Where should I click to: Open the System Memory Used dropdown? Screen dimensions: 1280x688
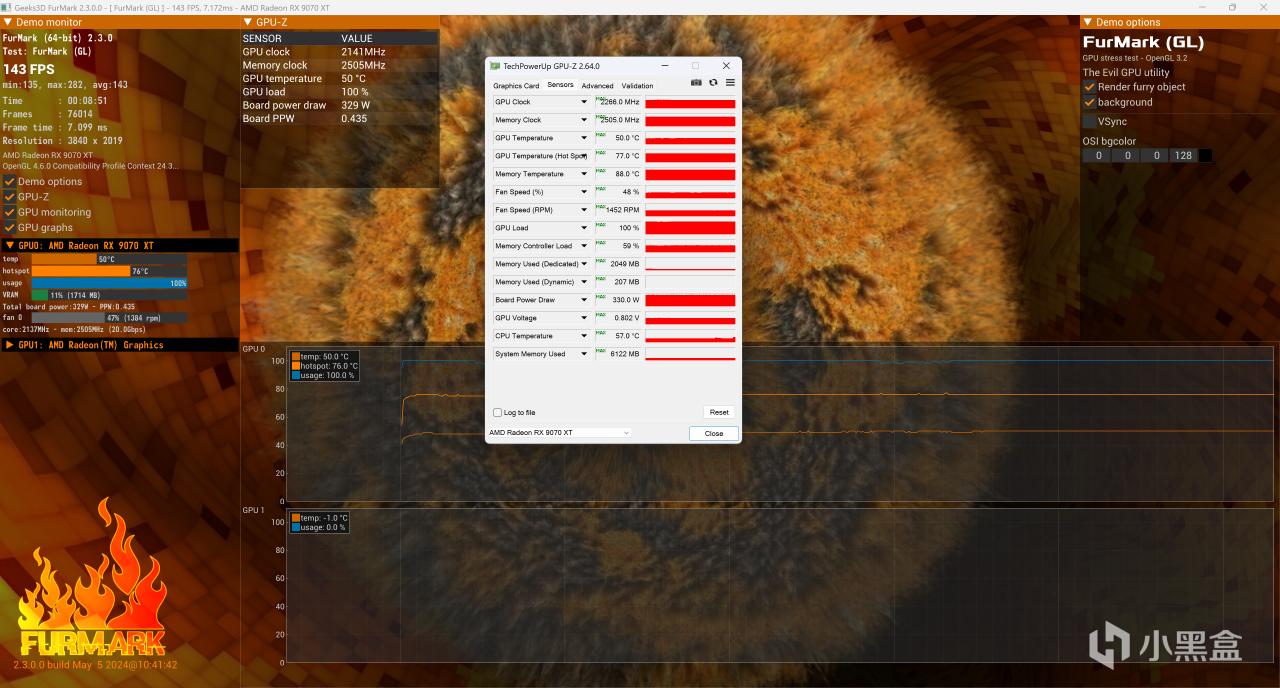(x=584, y=354)
